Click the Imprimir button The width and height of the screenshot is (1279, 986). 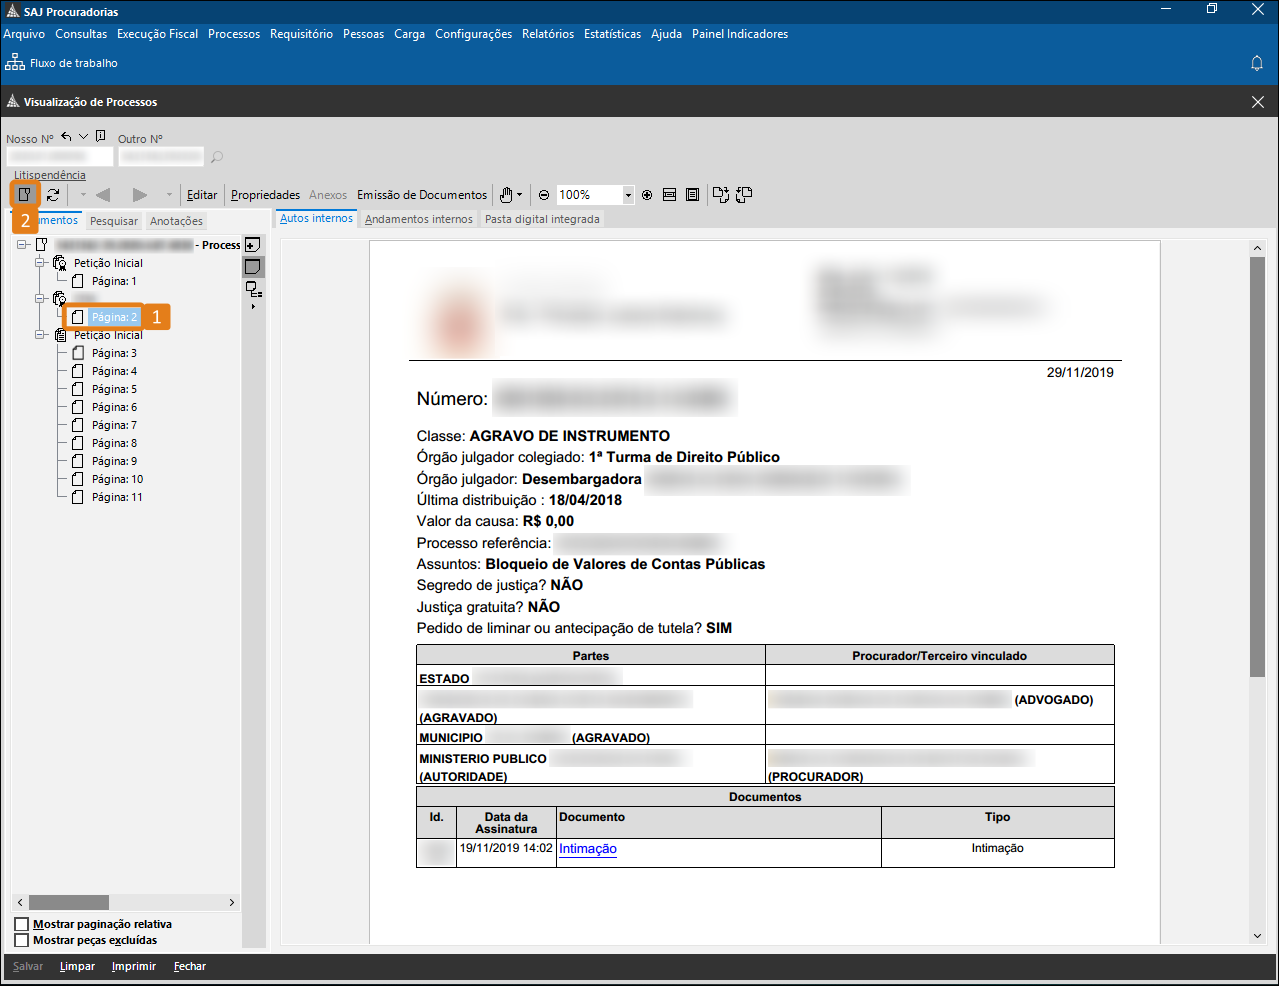(x=134, y=966)
